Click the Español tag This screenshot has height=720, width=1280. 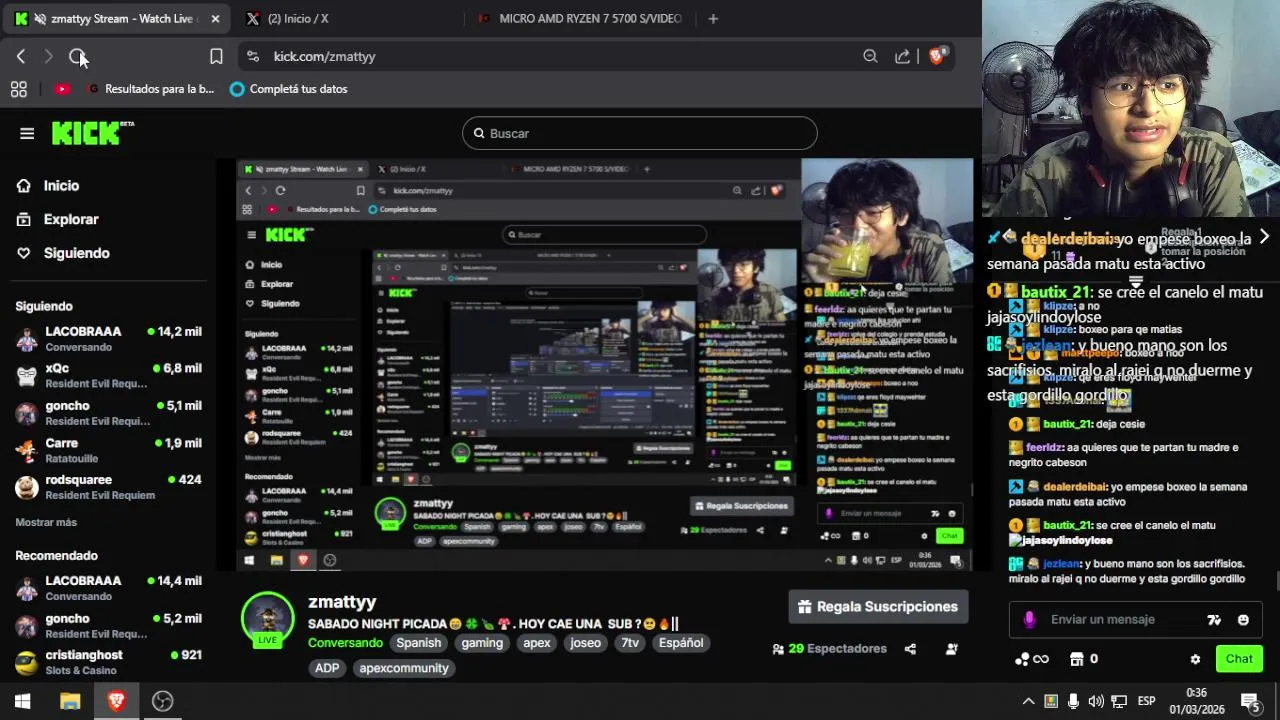click(x=681, y=643)
